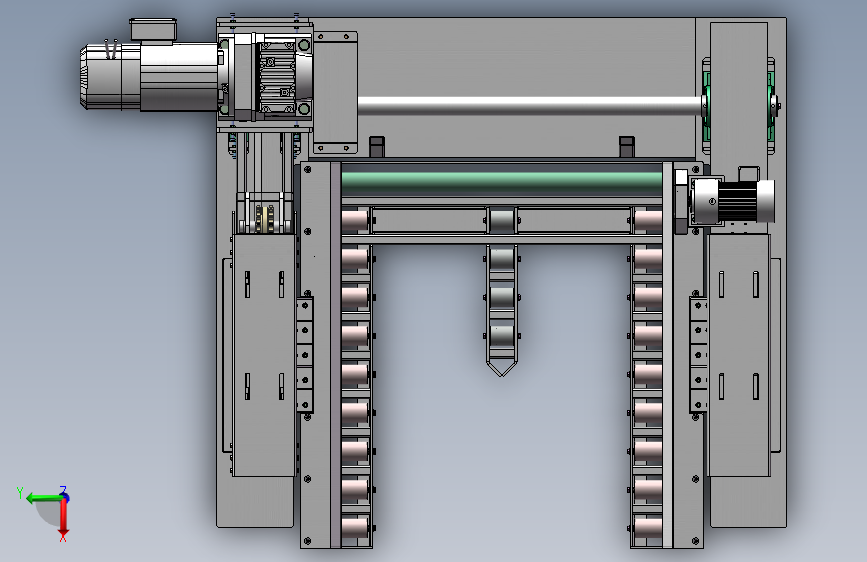The width and height of the screenshot is (867, 562).
Task: Select the large gear motor body at top left
Action: [x=150, y=76]
